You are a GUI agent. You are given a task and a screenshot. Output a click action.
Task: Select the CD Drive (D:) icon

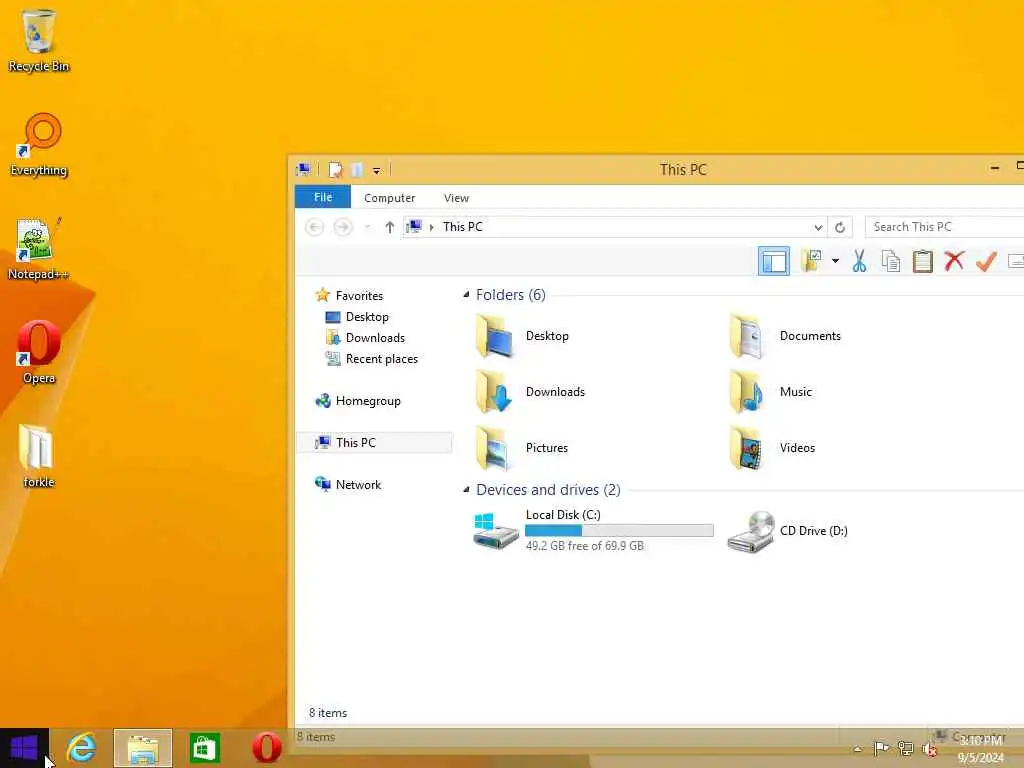(x=751, y=532)
